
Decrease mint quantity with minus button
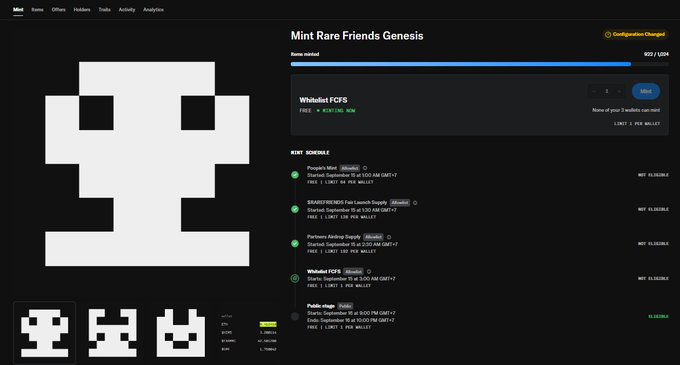point(594,91)
